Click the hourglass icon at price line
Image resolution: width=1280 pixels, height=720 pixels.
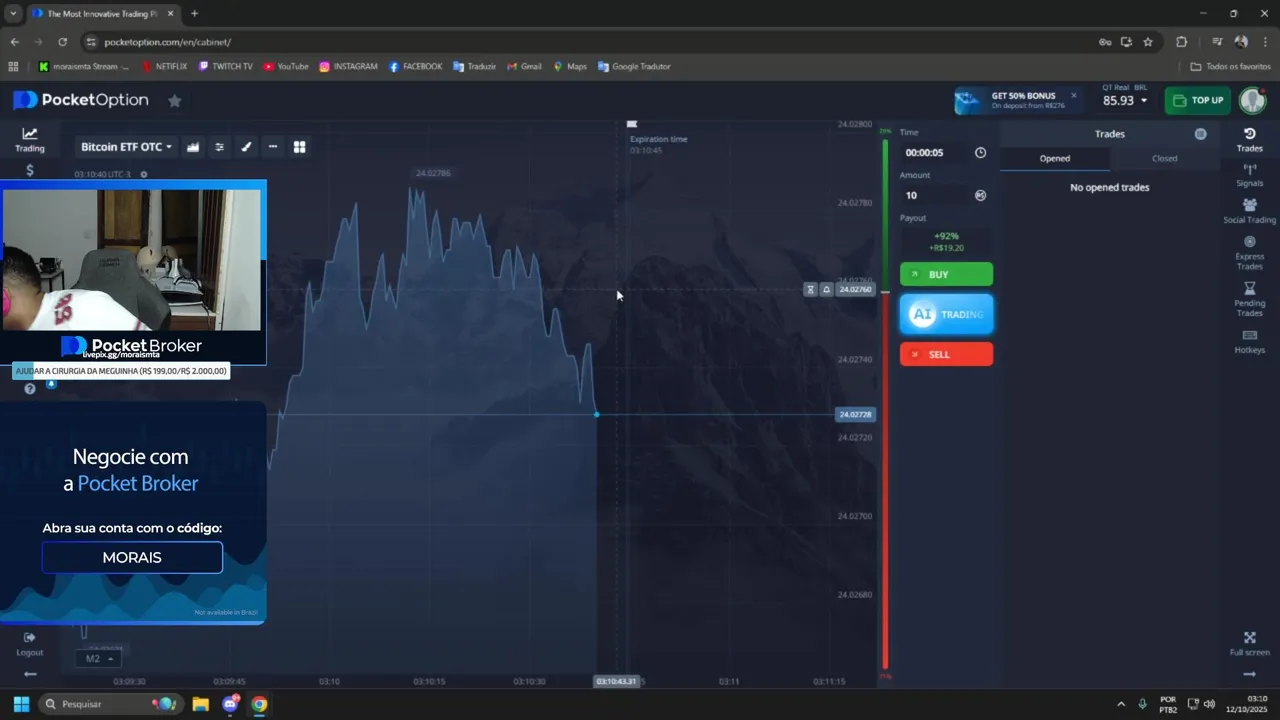point(811,289)
